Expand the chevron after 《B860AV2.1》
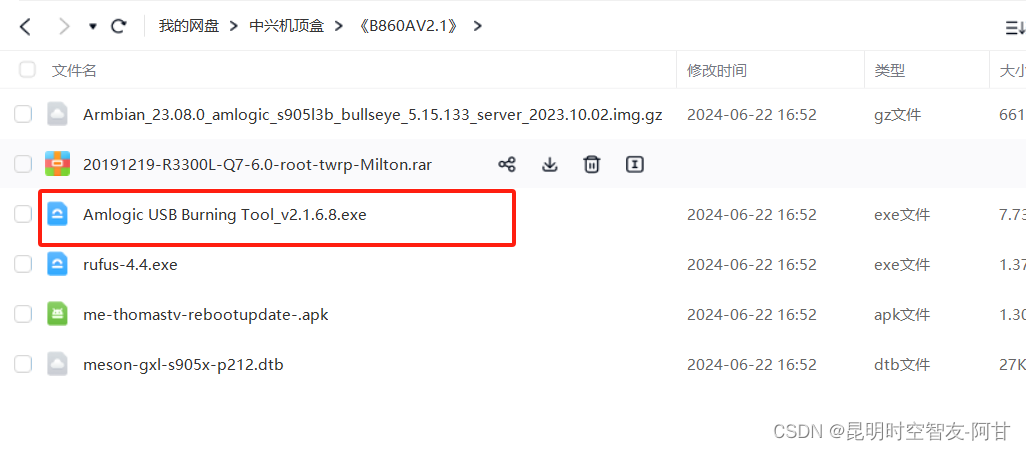Image resolution: width=1026 pixels, height=450 pixels. pyautogui.click(x=478, y=27)
